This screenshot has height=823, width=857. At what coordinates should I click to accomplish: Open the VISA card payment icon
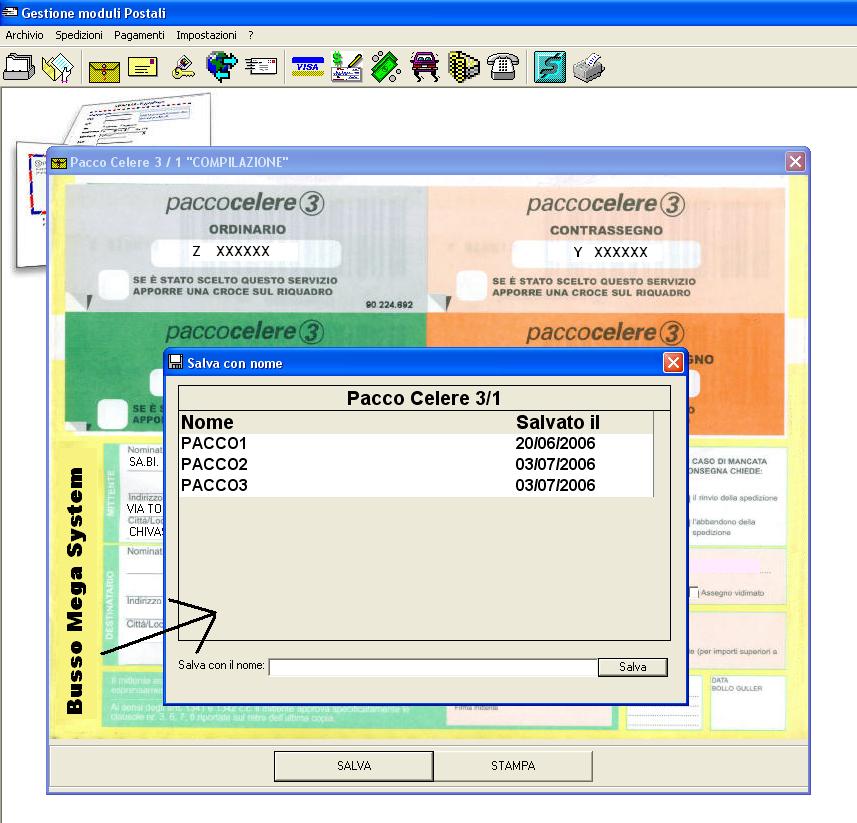[x=308, y=67]
